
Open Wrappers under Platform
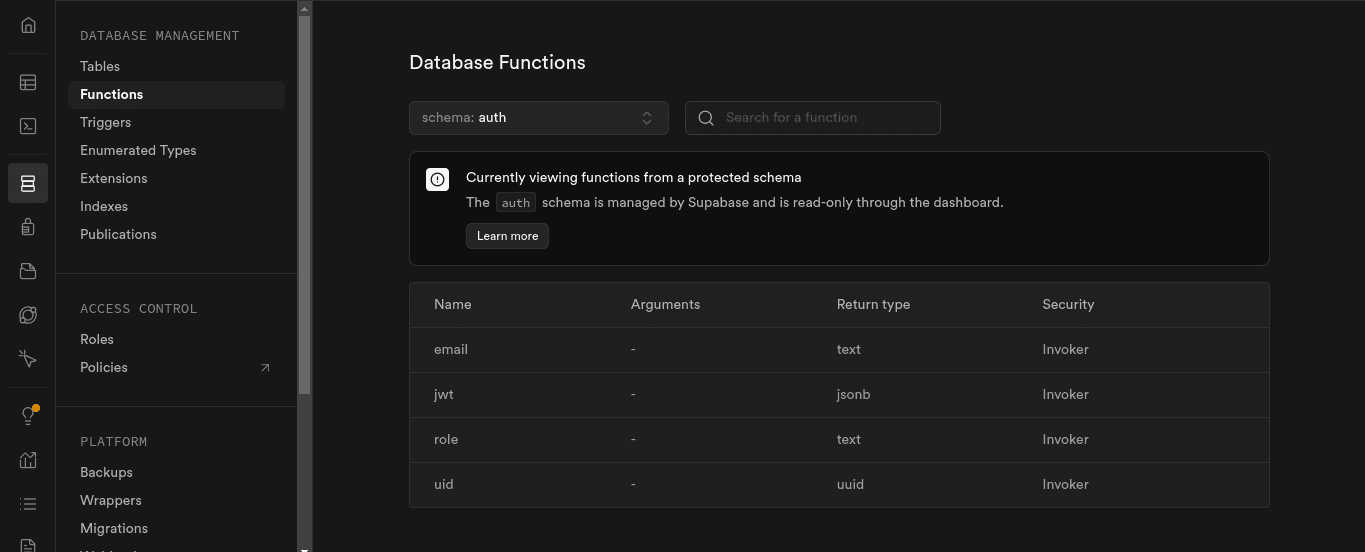pyautogui.click(x=111, y=500)
